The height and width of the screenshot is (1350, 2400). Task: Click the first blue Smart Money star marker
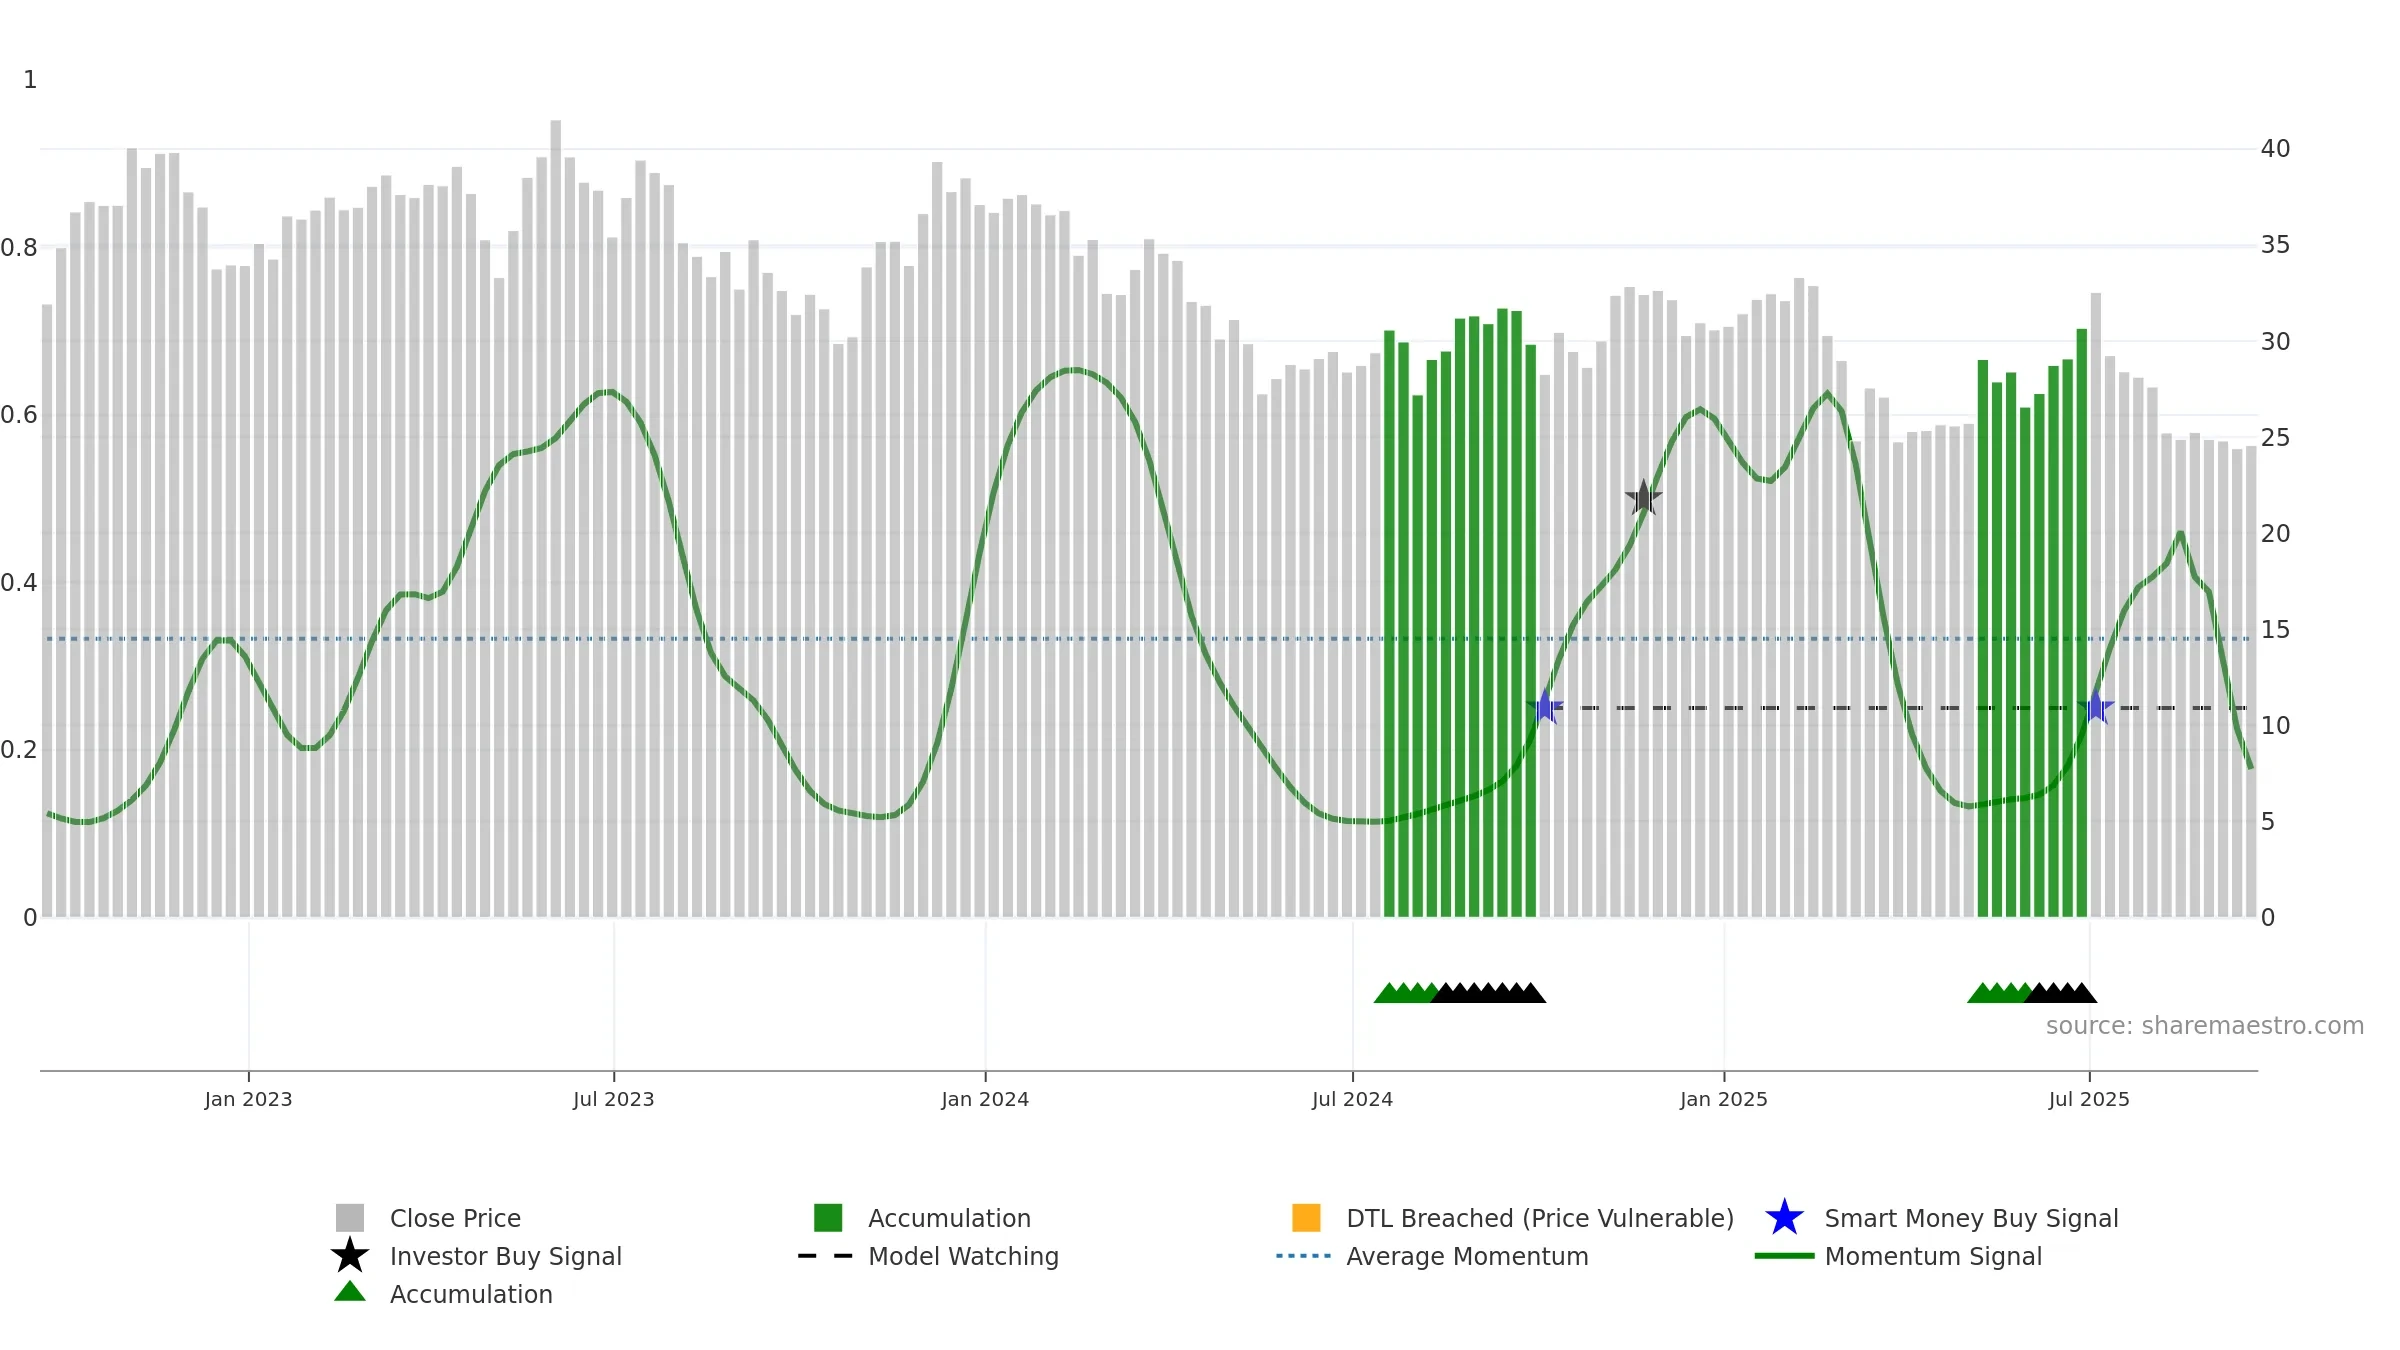1545,707
